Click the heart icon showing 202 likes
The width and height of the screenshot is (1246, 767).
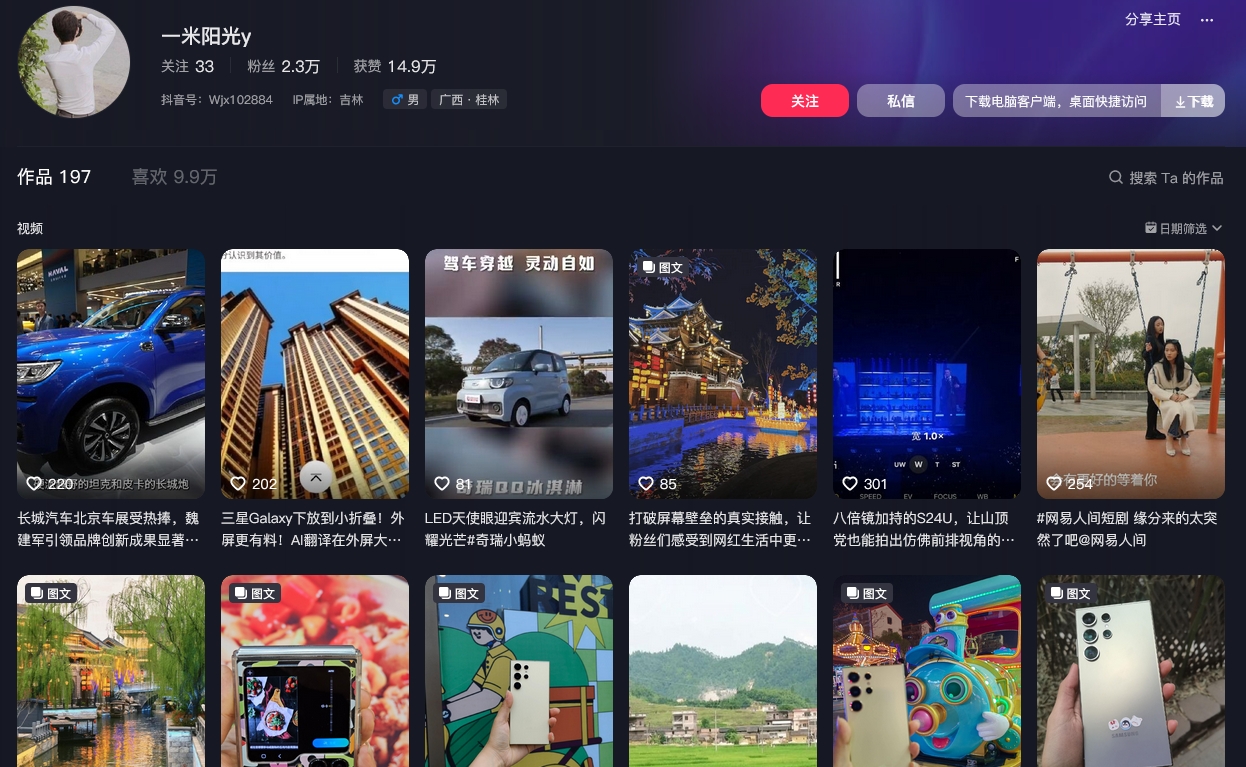238,483
